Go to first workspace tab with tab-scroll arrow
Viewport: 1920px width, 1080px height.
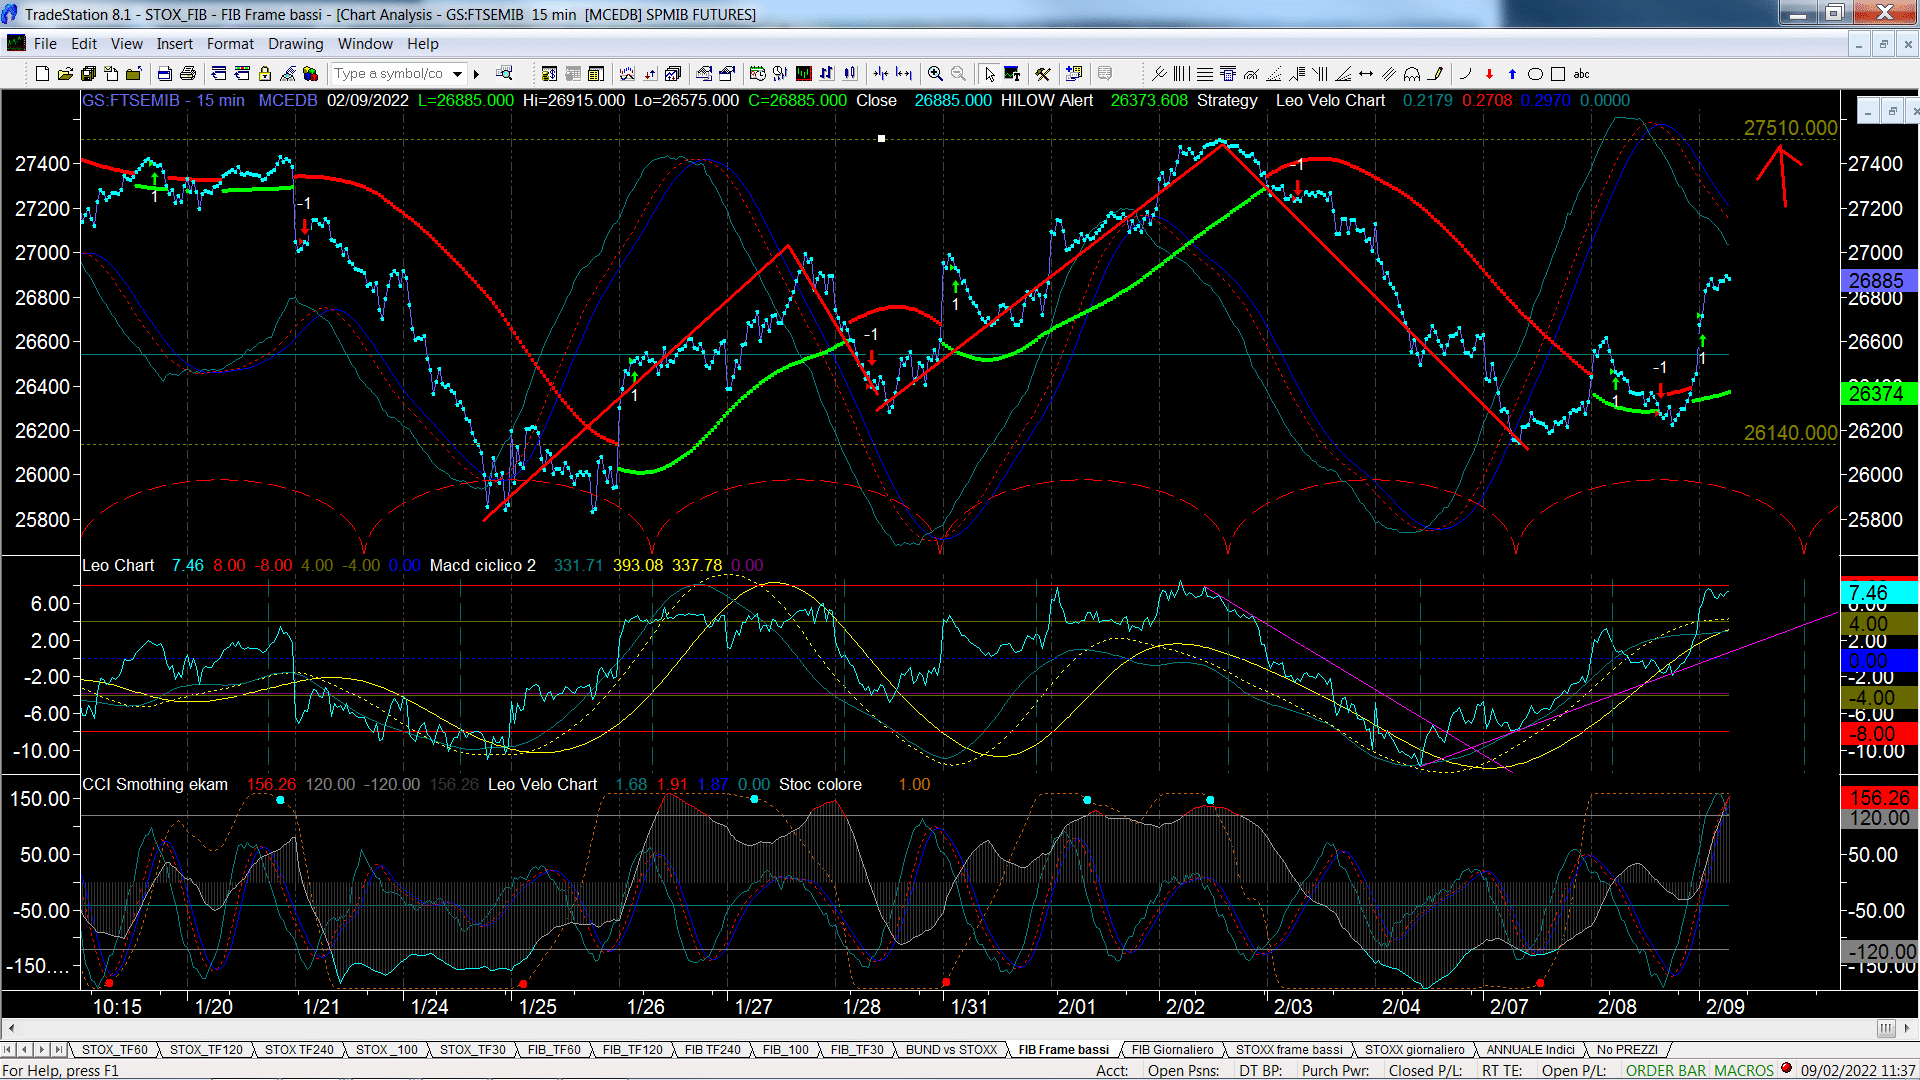8,1050
